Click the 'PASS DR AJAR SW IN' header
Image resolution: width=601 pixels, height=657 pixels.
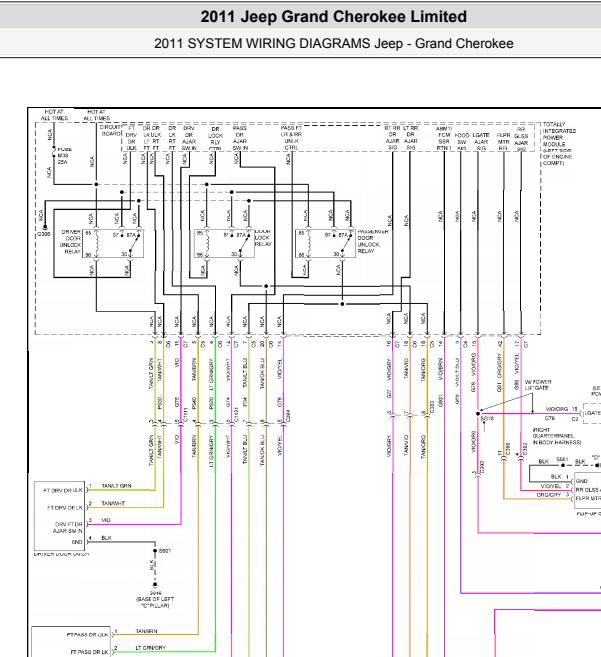point(240,138)
